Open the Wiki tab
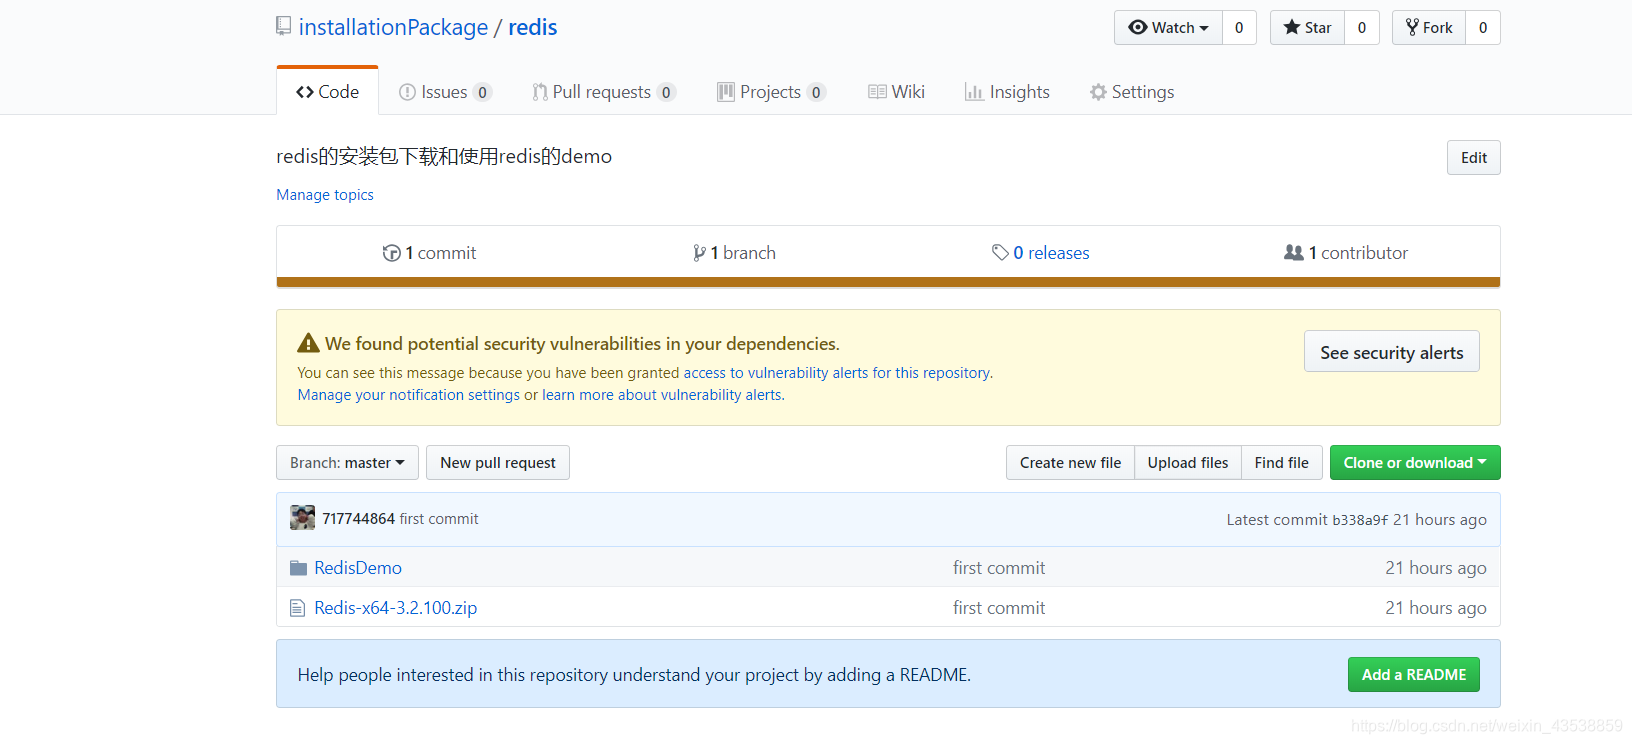Image resolution: width=1632 pixels, height=744 pixels. pyautogui.click(x=896, y=92)
